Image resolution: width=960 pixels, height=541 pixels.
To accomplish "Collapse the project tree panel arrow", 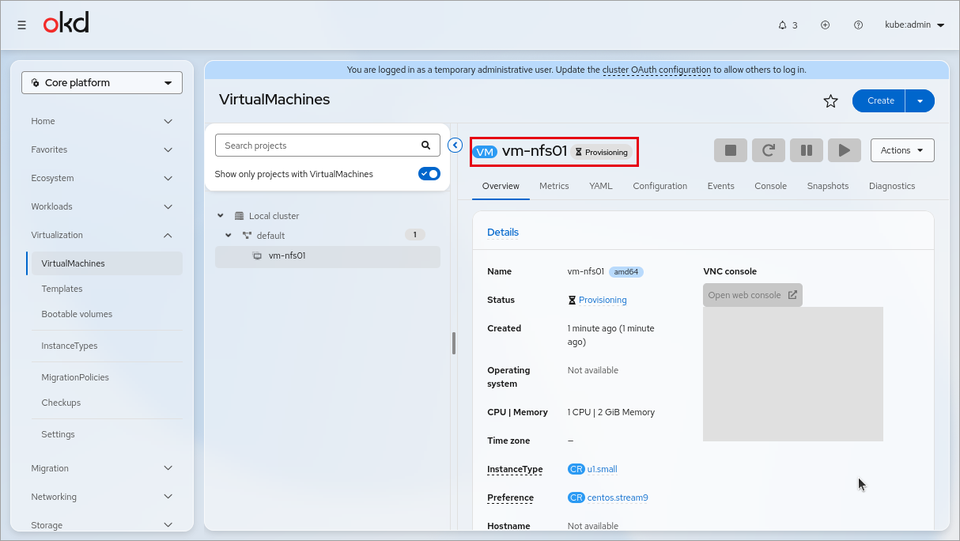I will tap(455, 145).
